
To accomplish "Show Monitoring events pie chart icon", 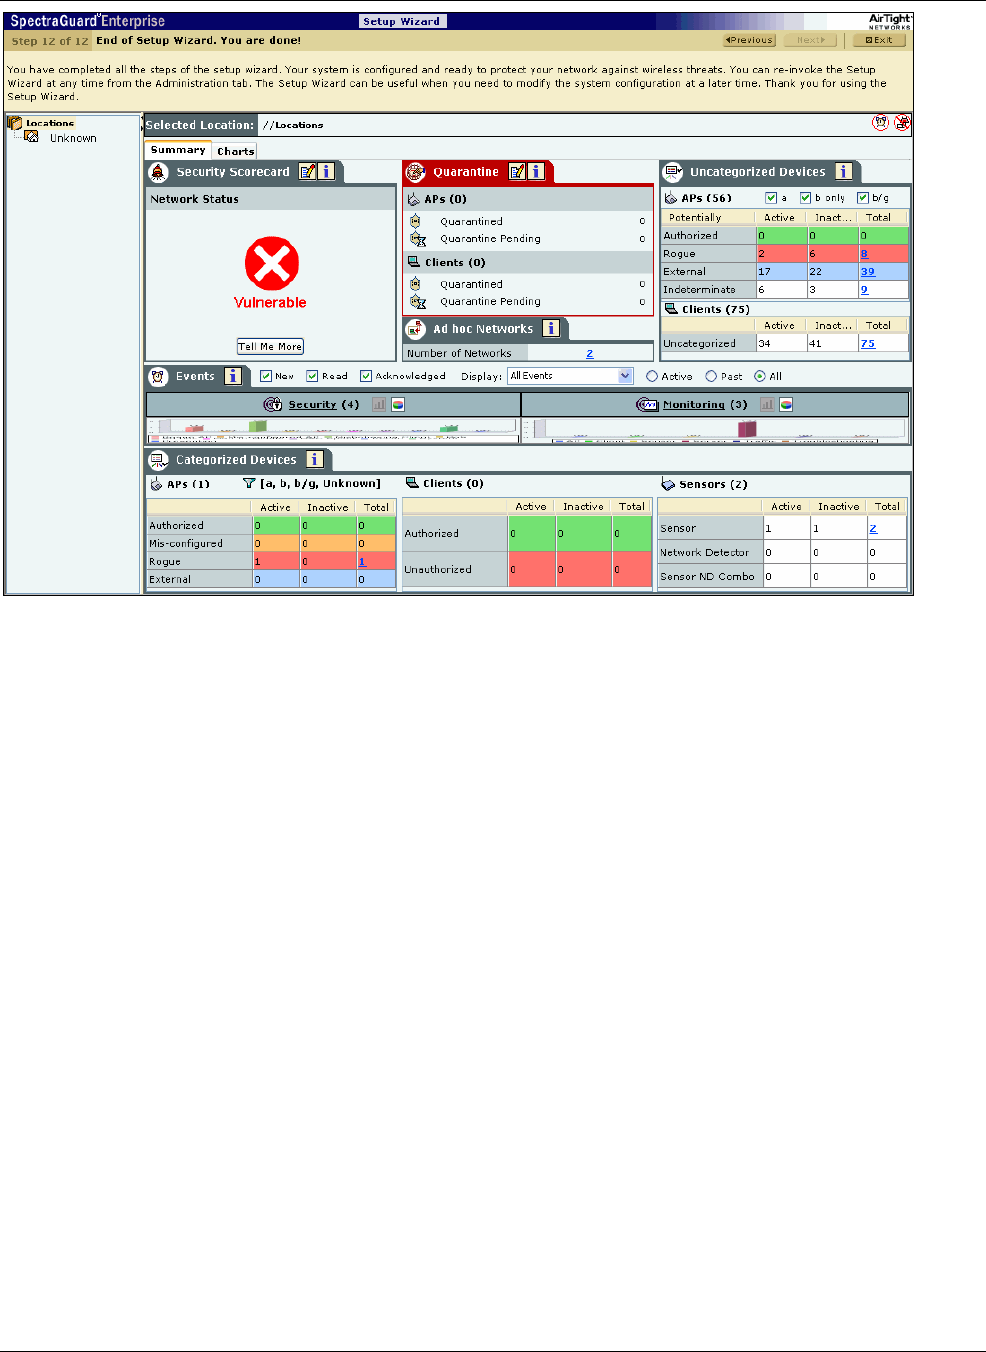I will pyautogui.click(x=786, y=405).
